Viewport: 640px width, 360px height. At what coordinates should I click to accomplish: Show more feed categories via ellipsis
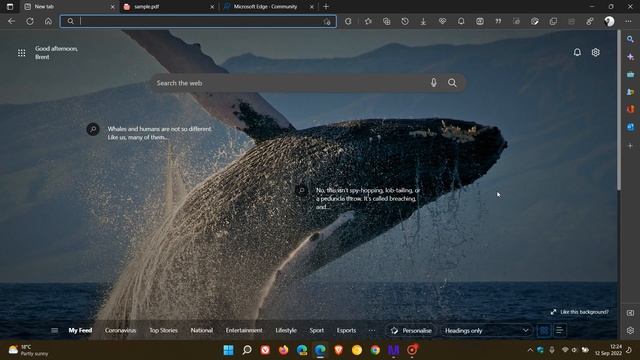pos(371,331)
